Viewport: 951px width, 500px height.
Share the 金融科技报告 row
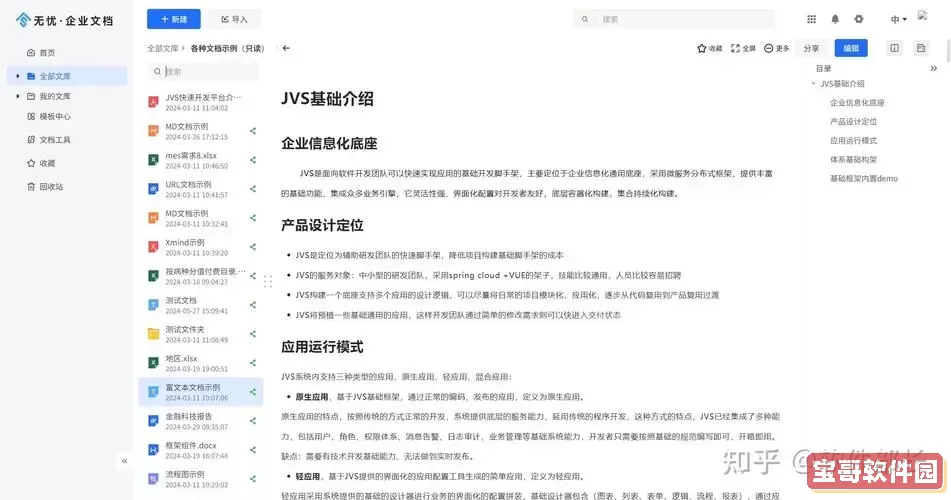[x=253, y=421]
